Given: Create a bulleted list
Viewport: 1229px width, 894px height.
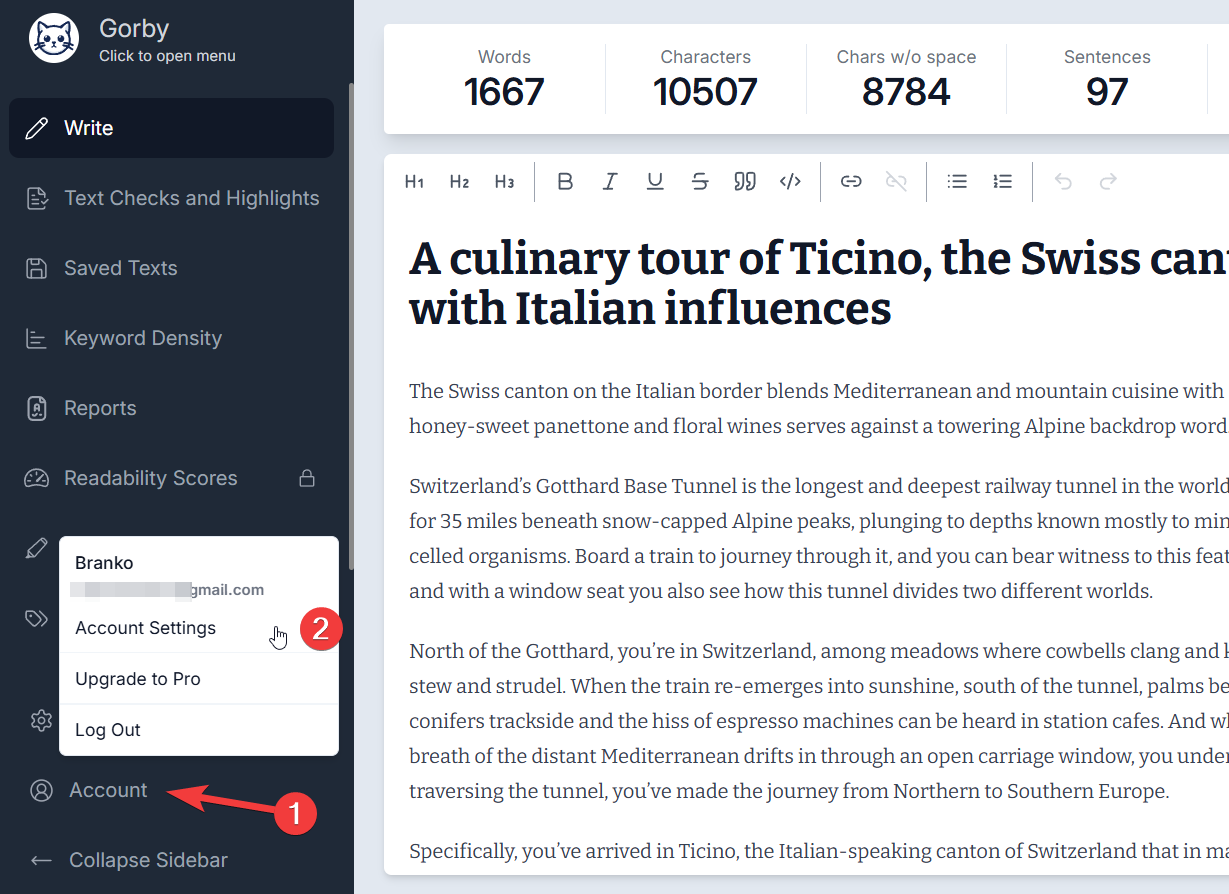Looking at the screenshot, I should click(x=957, y=182).
